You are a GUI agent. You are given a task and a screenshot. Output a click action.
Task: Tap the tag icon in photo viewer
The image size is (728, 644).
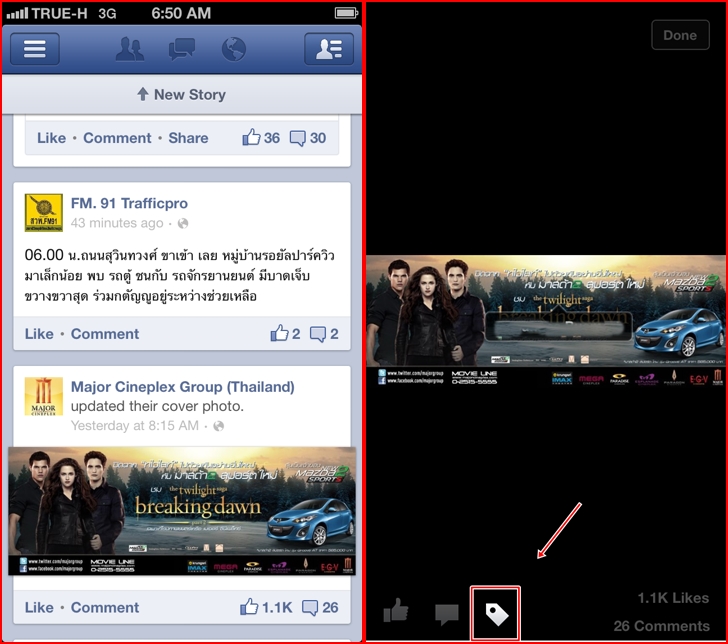496,614
